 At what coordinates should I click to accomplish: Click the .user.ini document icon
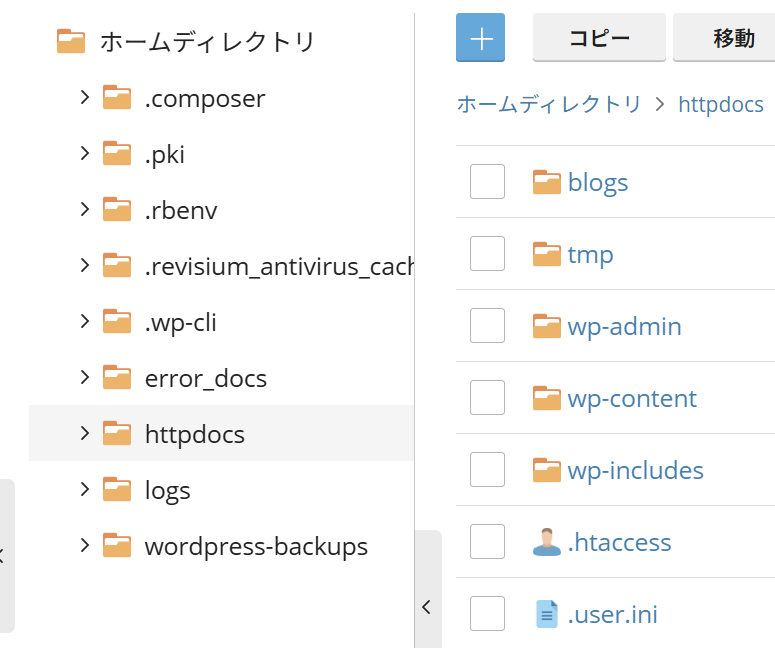pyautogui.click(x=547, y=614)
